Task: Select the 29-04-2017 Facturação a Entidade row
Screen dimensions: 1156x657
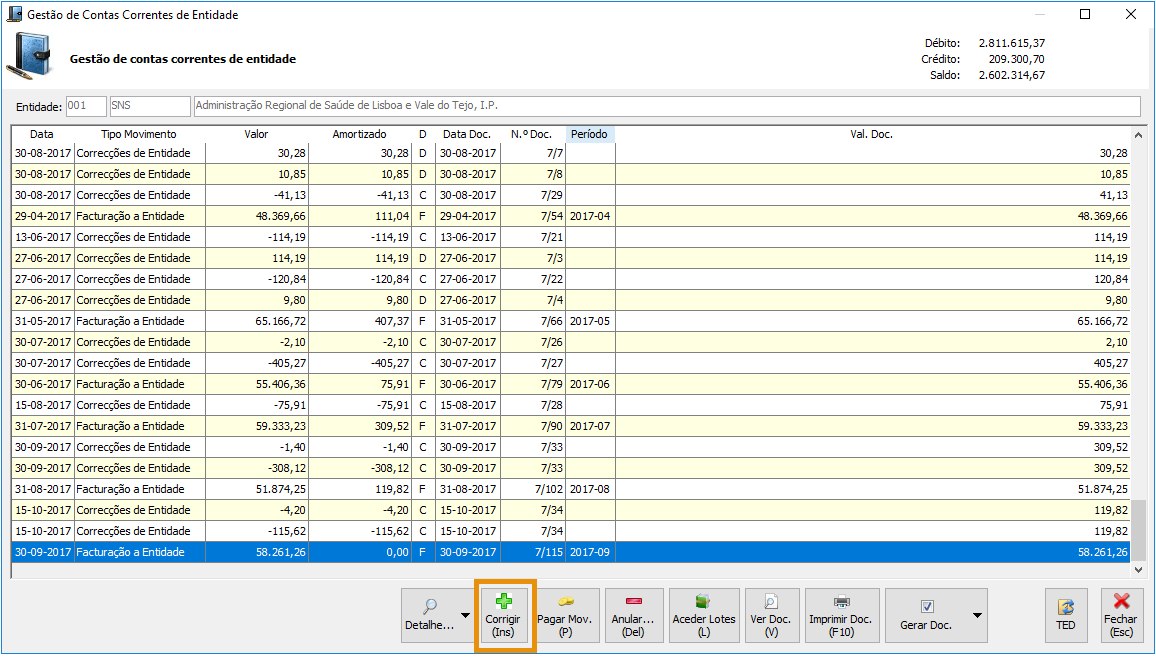Action: (x=130, y=216)
